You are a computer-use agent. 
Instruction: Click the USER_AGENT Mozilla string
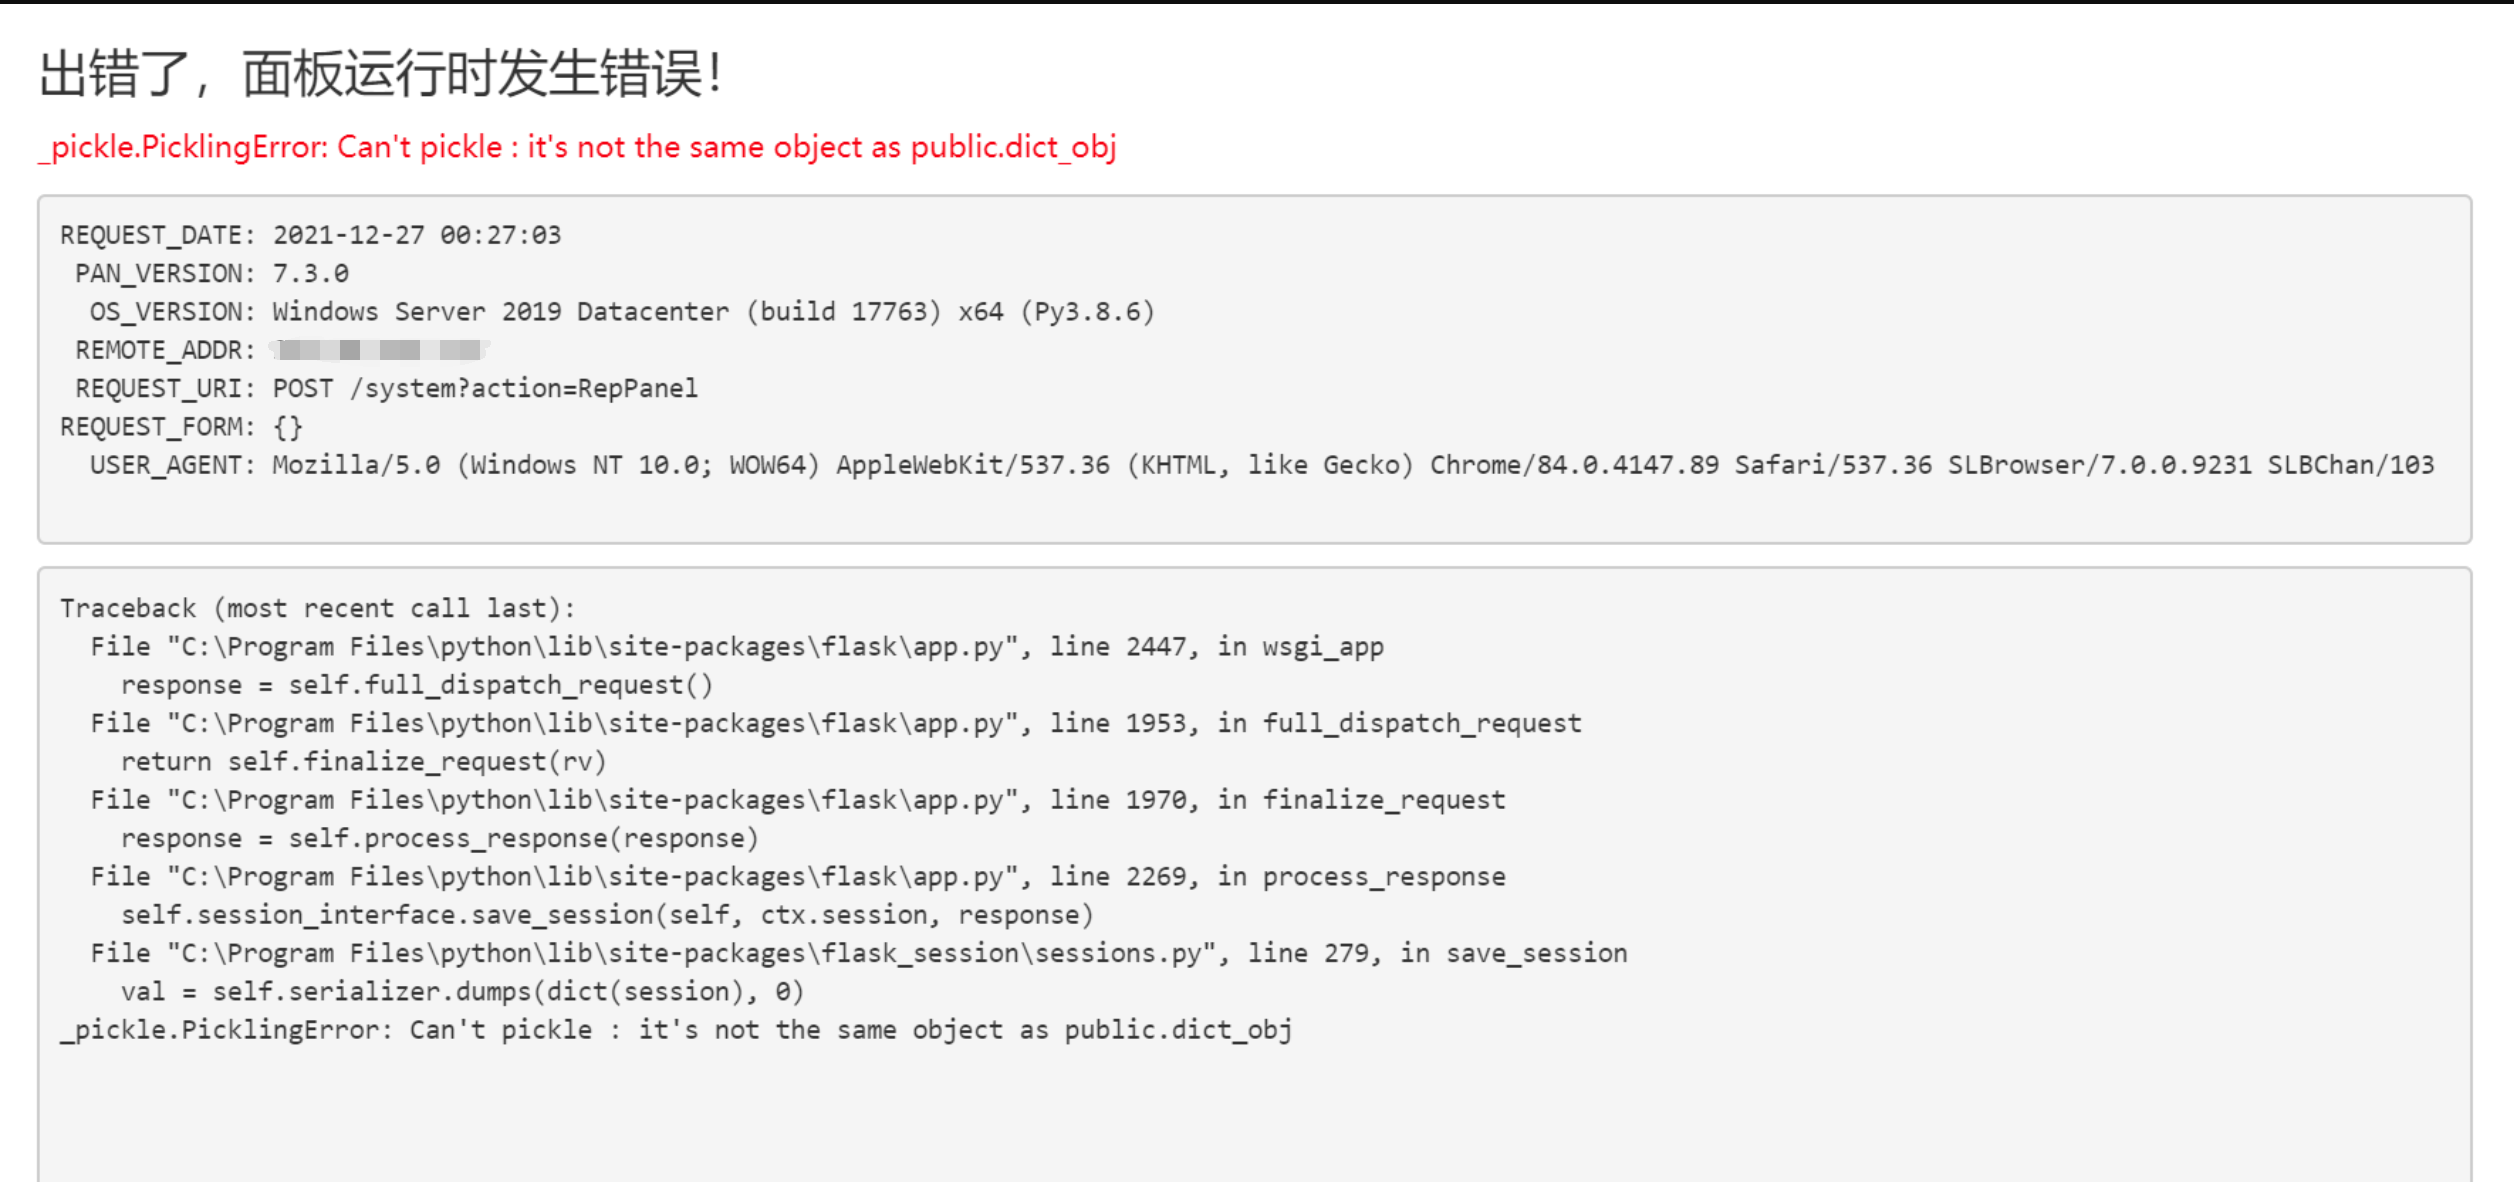click(x=1353, y=465)
